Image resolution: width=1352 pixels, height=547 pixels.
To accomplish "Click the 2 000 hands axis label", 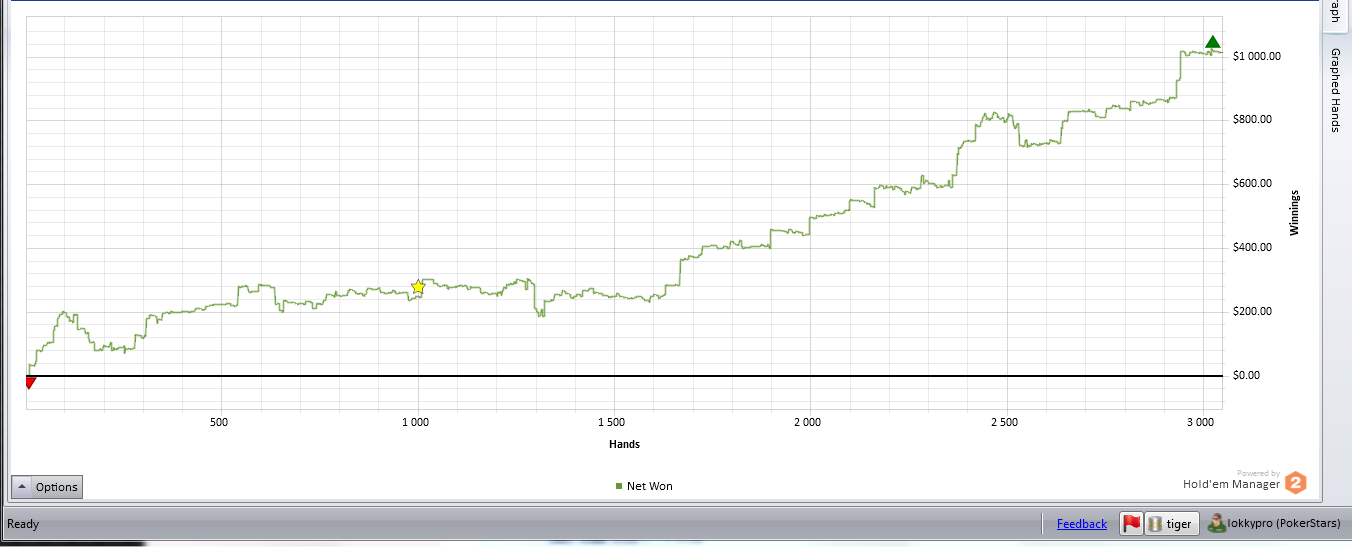I will [x=807, y=422].
